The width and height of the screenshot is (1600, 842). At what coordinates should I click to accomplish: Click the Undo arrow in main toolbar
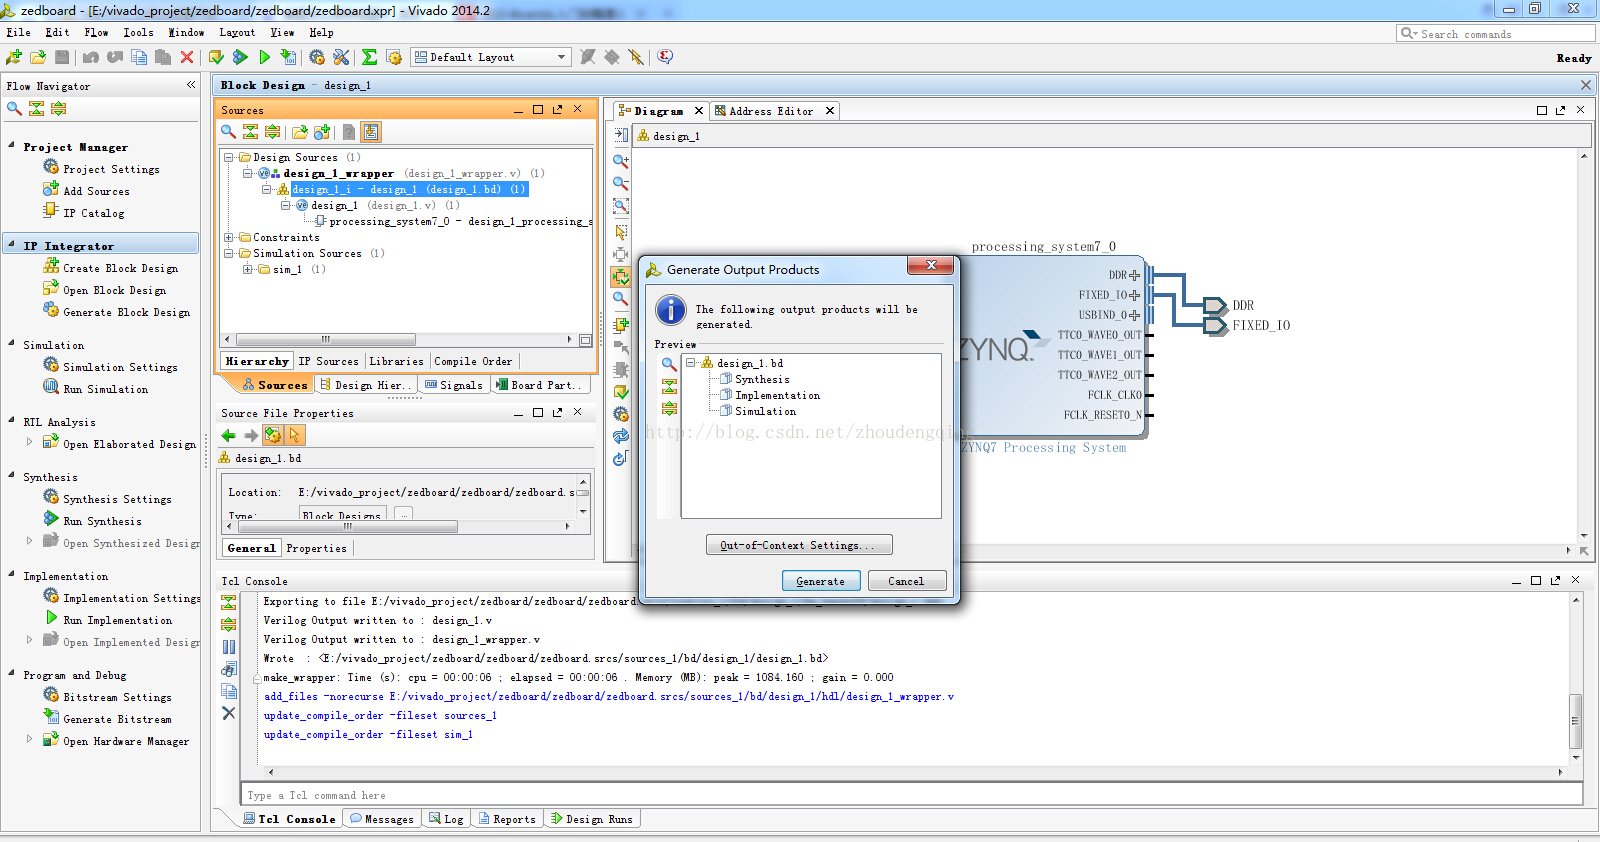point(91,57)
